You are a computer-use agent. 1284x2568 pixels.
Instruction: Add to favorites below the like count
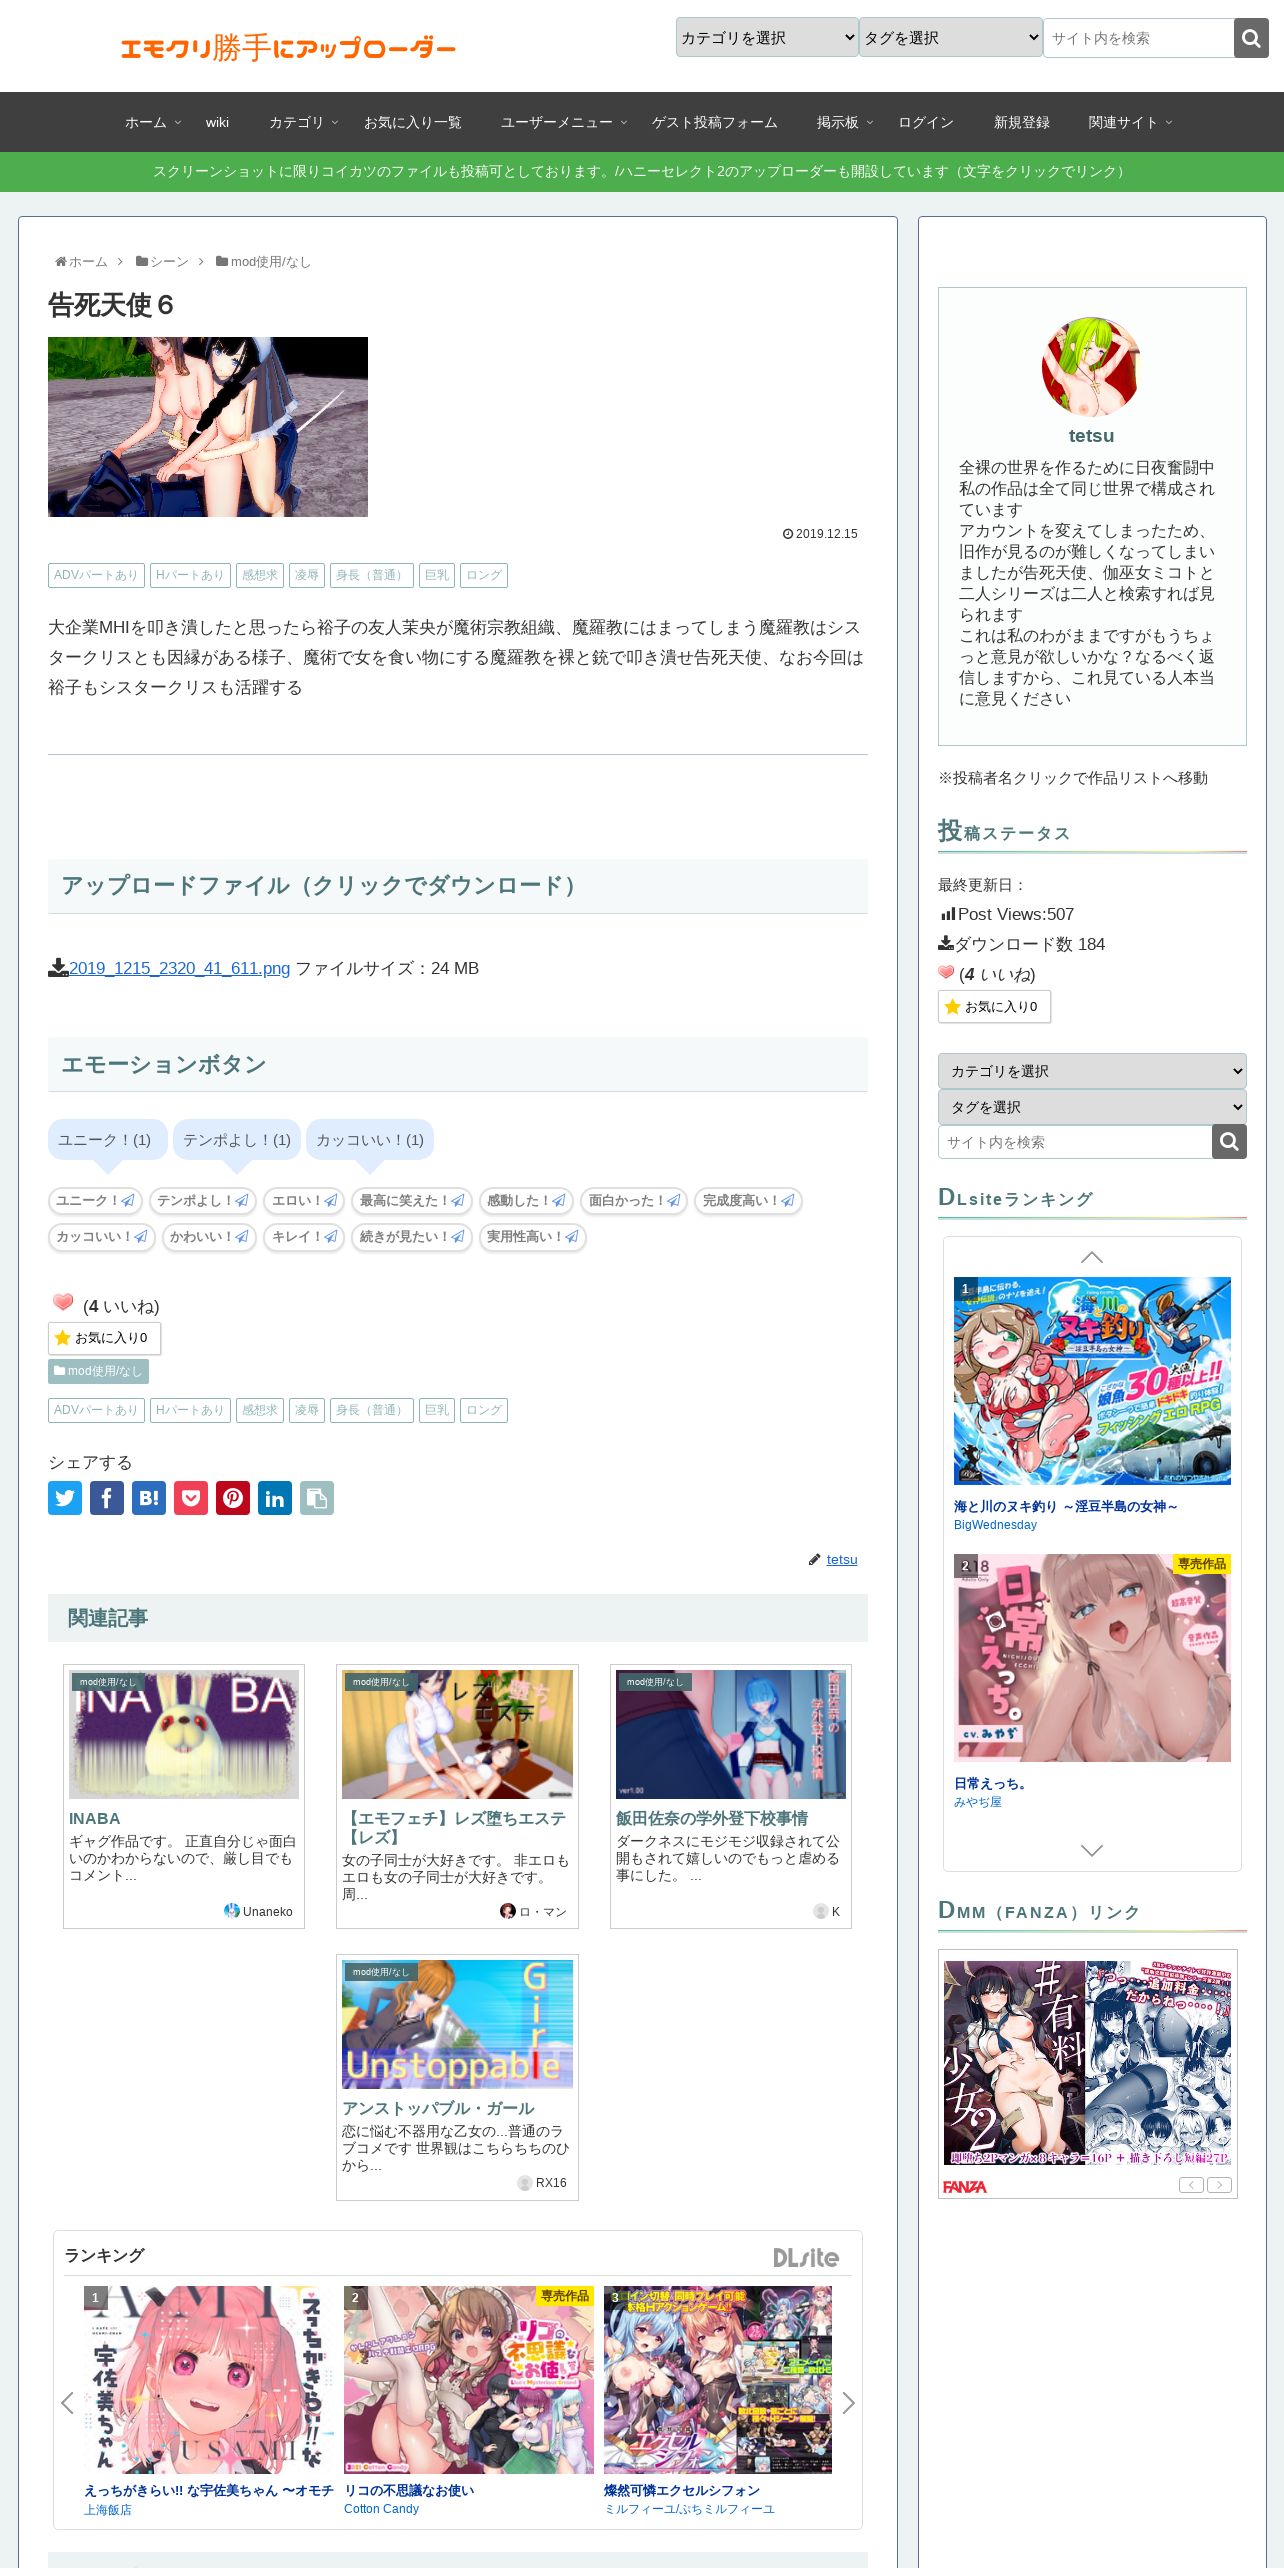[x=104, y=1338]
